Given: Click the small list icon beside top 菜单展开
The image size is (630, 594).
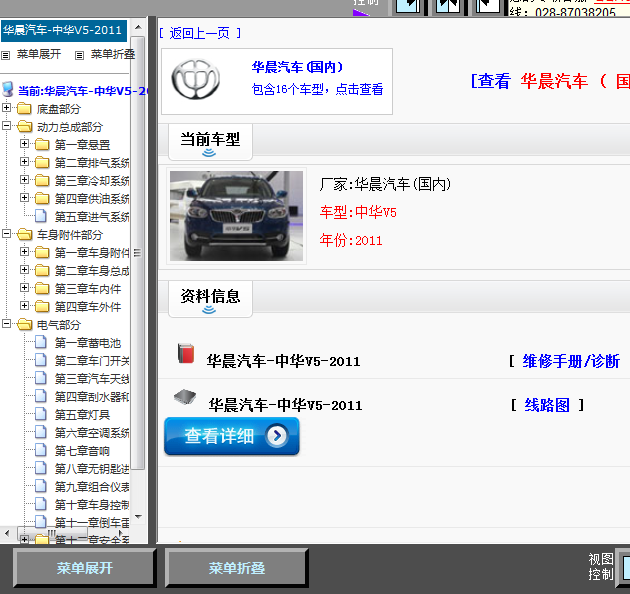Looking at the screenshot, I should tap(5, 55).
